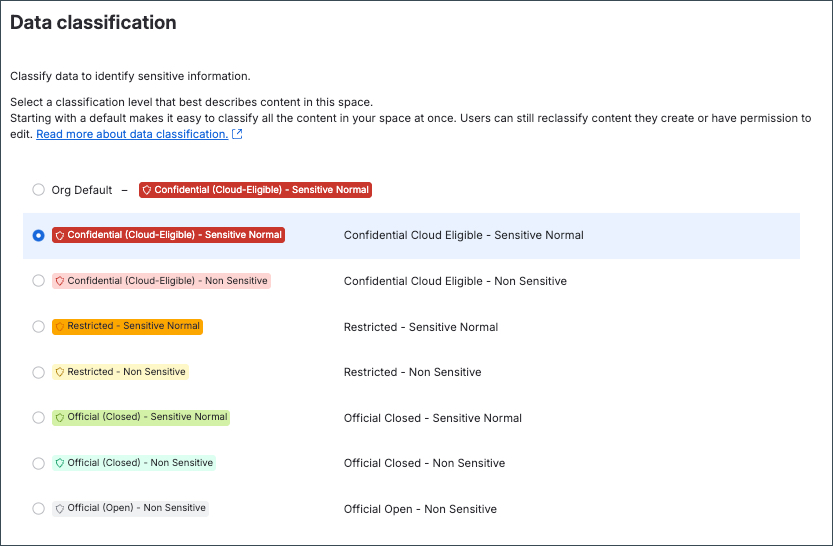Click the Official Open - Non Sensitive description text
This screenshot has height=546, width=833.
pyautogui.click(x=420, y=509)
